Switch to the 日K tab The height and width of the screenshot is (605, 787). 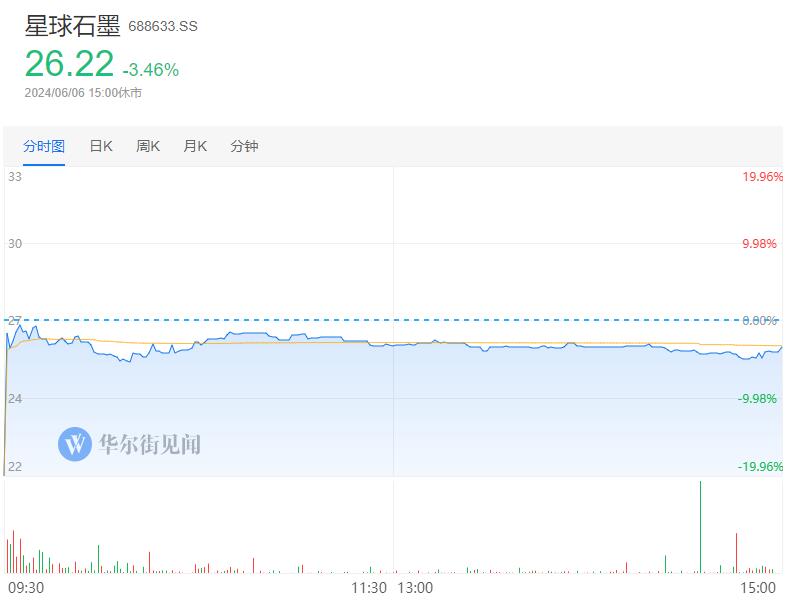tap(101, 146)
